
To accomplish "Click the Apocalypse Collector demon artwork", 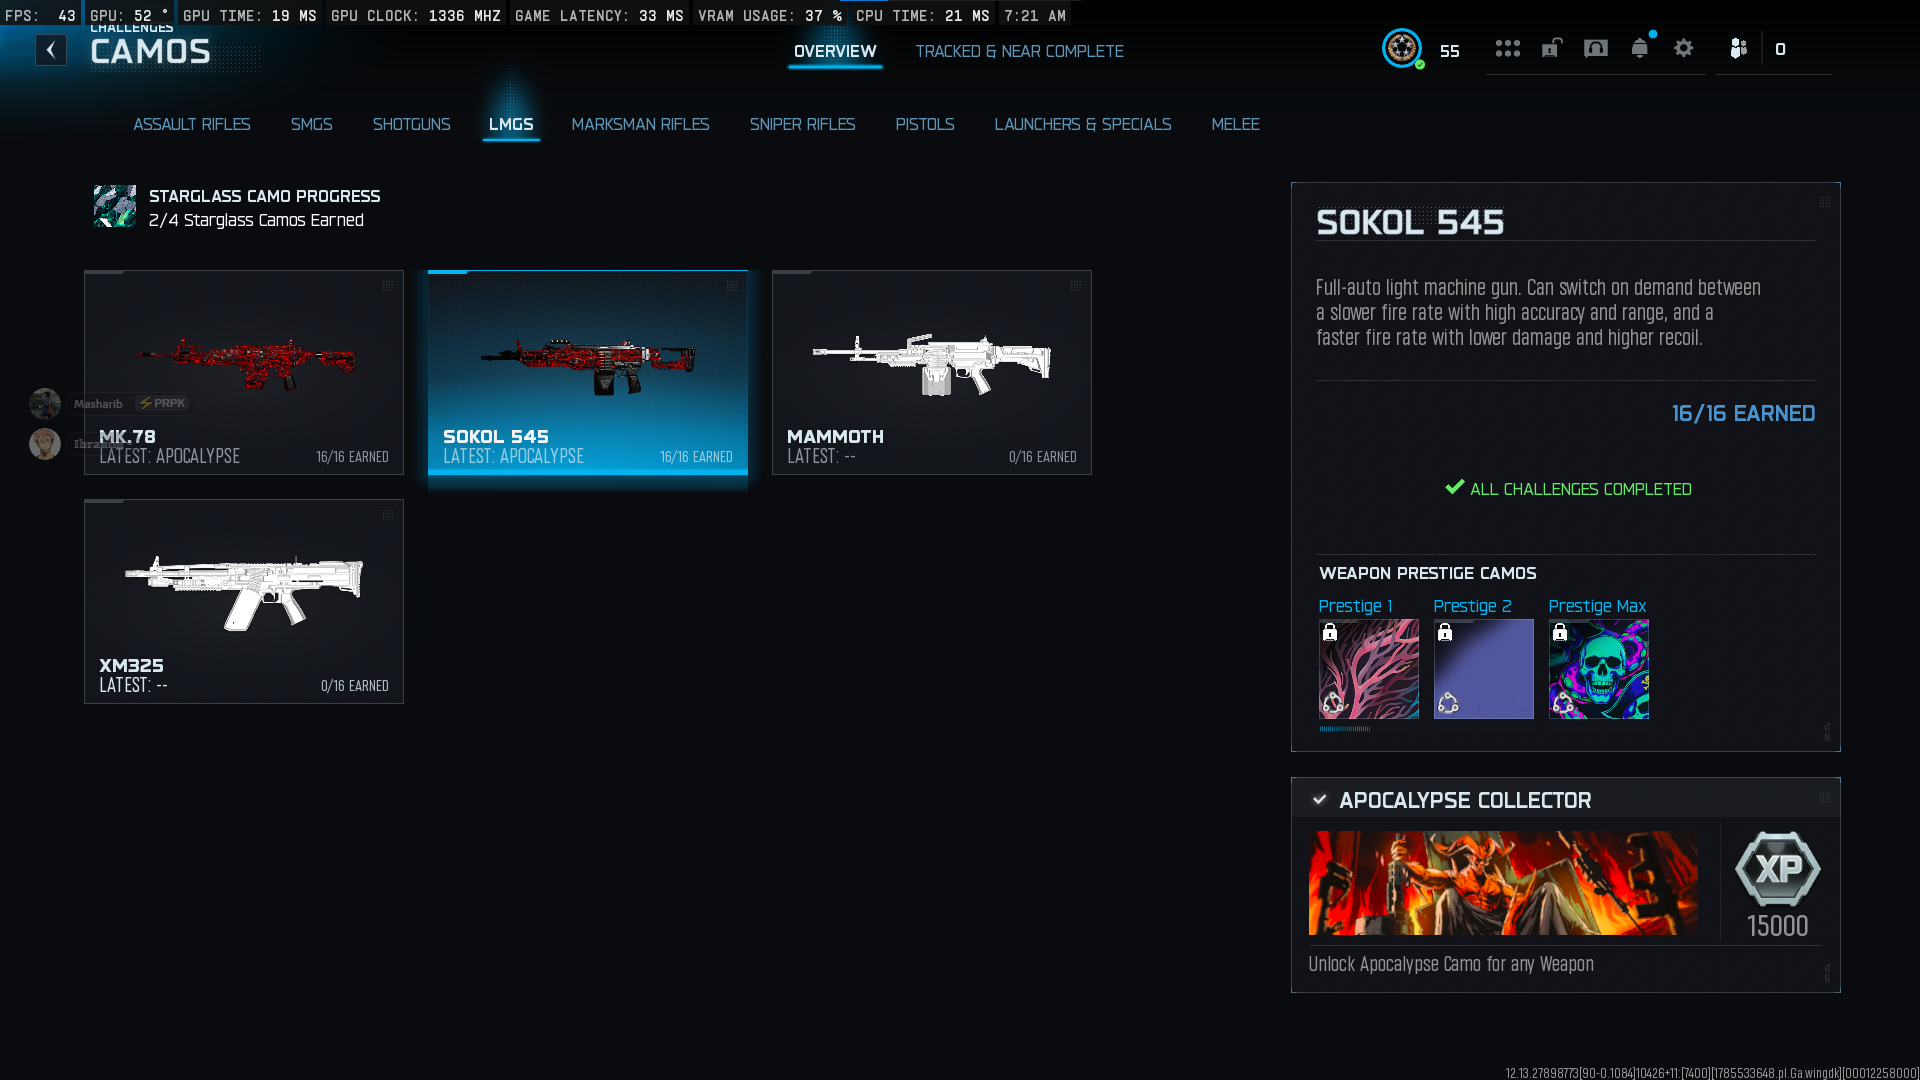I will coord(1503,883).
